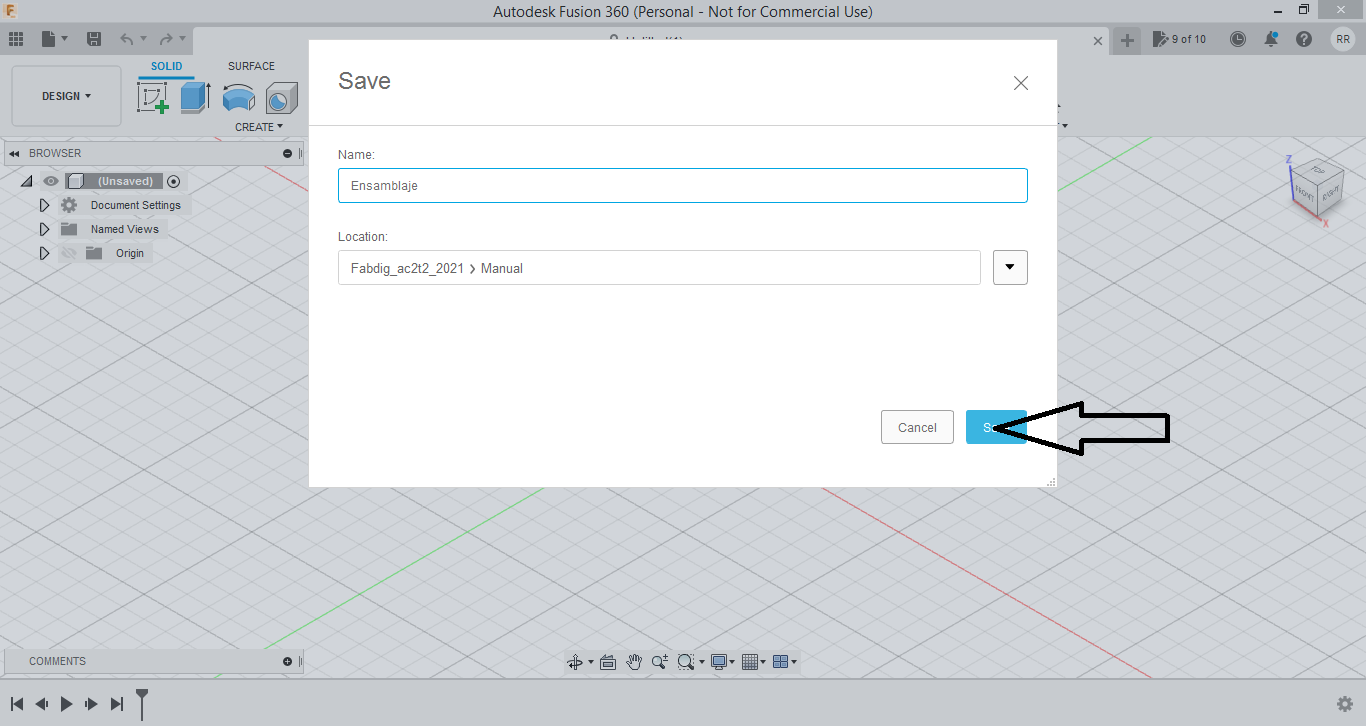
Task: Collapse the (Unsaved) root component tree
Action: tap(26, 181)
